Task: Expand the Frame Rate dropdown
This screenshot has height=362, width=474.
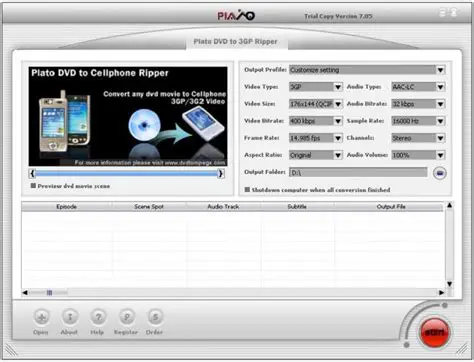Action: pos(338,138)
